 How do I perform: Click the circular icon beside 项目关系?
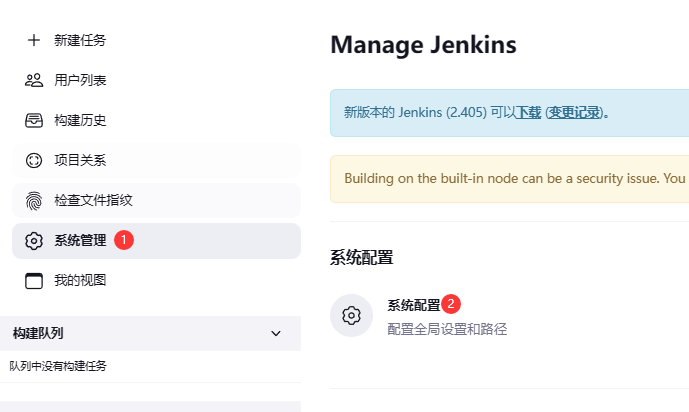click(x=34, y=160)
